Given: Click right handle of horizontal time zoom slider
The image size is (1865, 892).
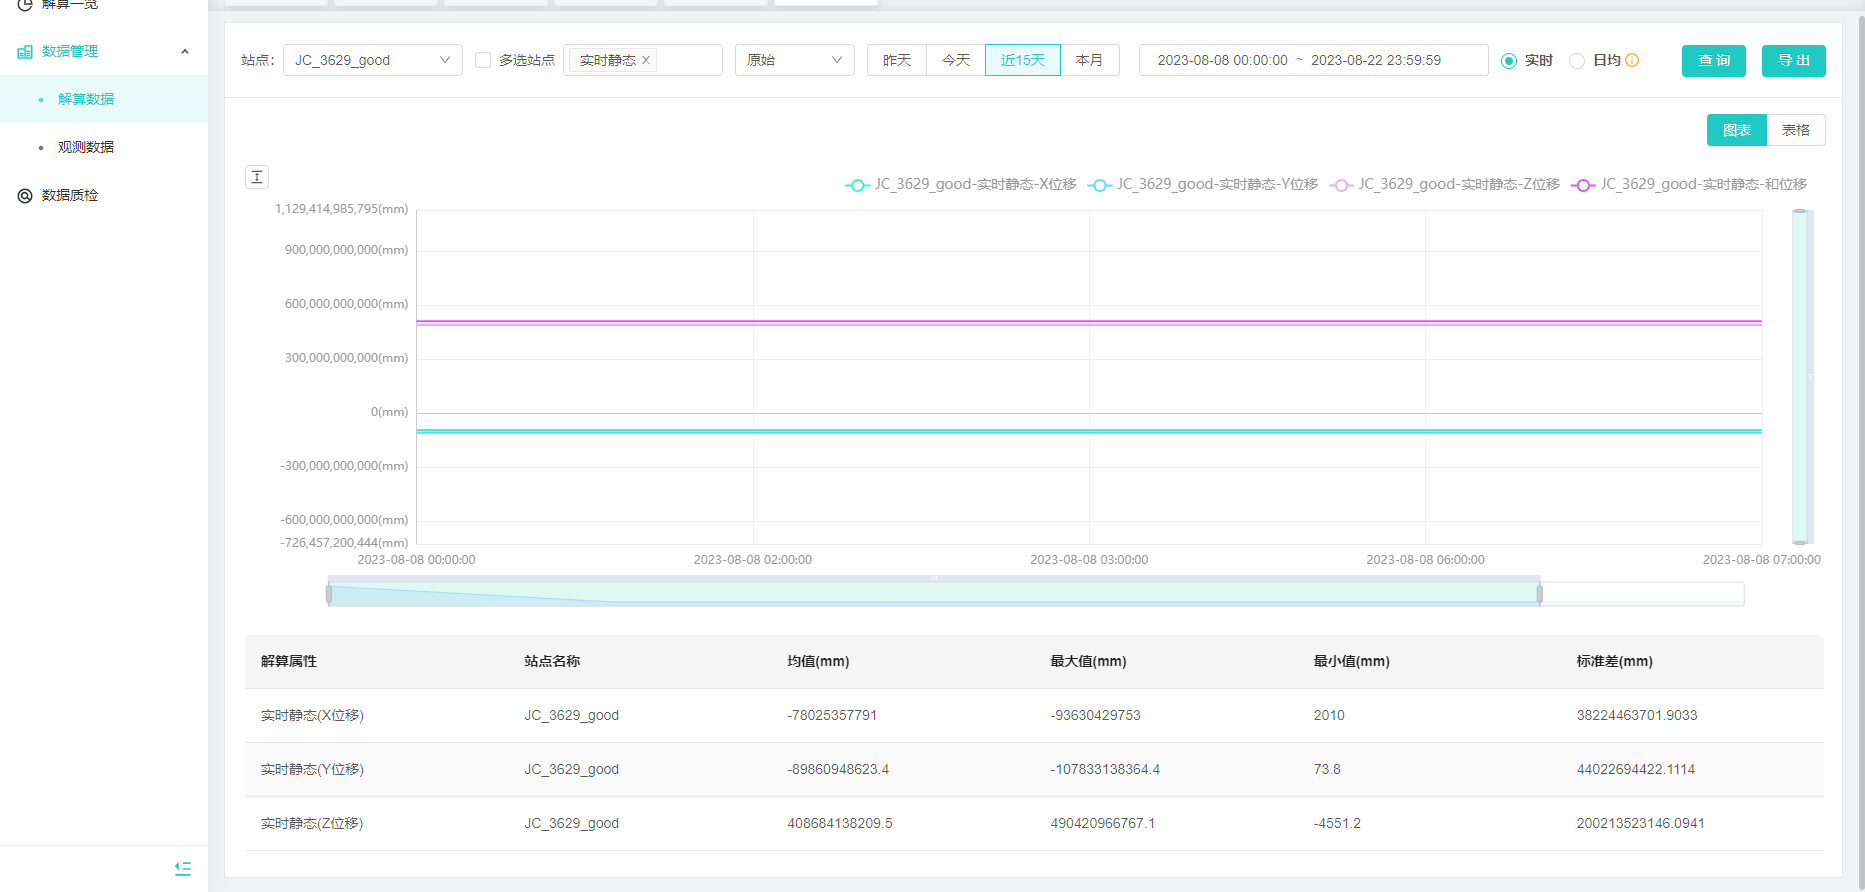Looking at the screenshot, I should 1539,594.
